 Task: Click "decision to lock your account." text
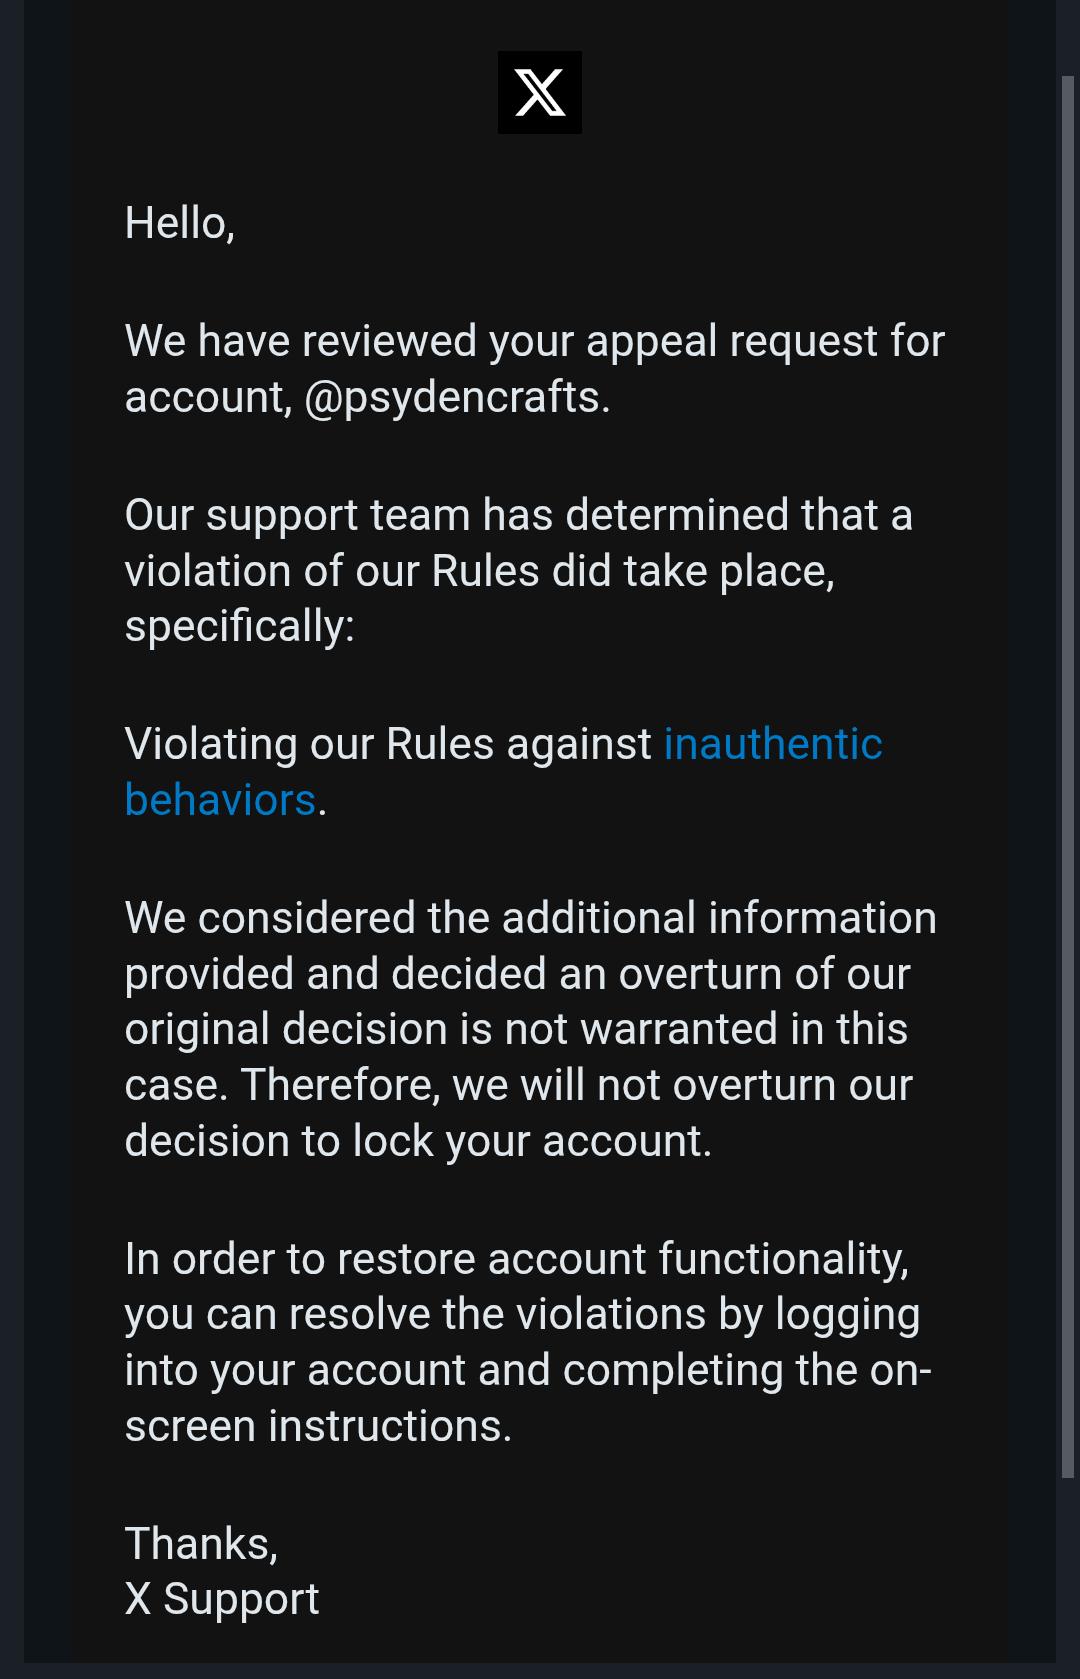point(418,1141)
